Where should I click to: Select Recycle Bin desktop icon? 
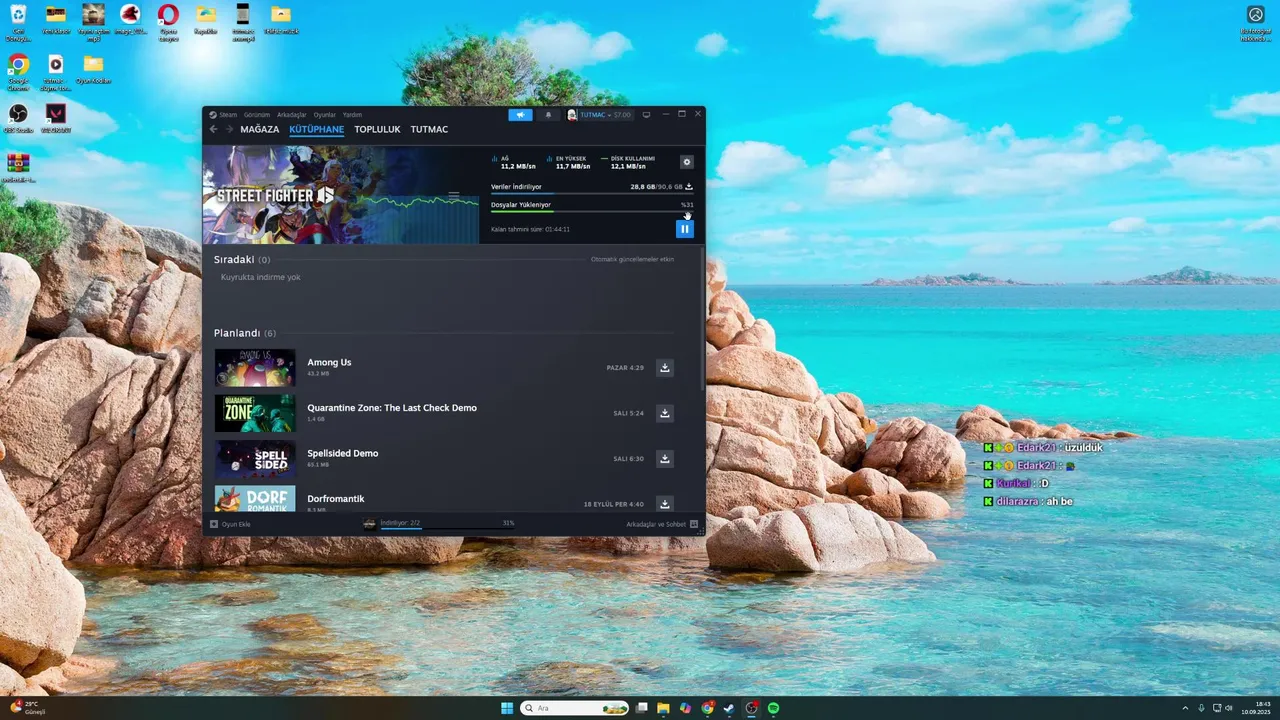click(17, 22)
